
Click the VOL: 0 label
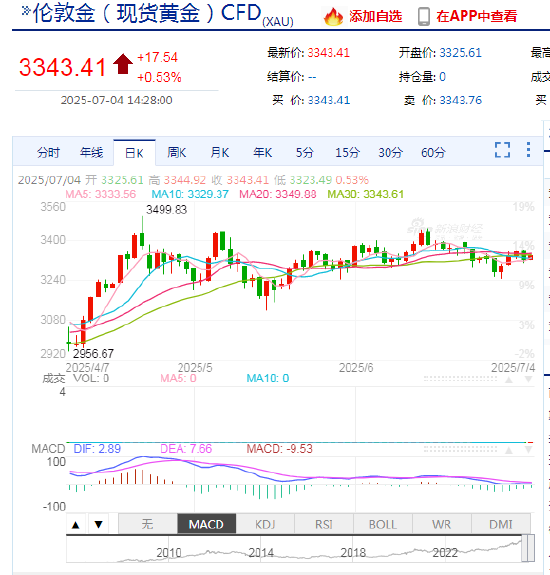click(x=91, y=378)
